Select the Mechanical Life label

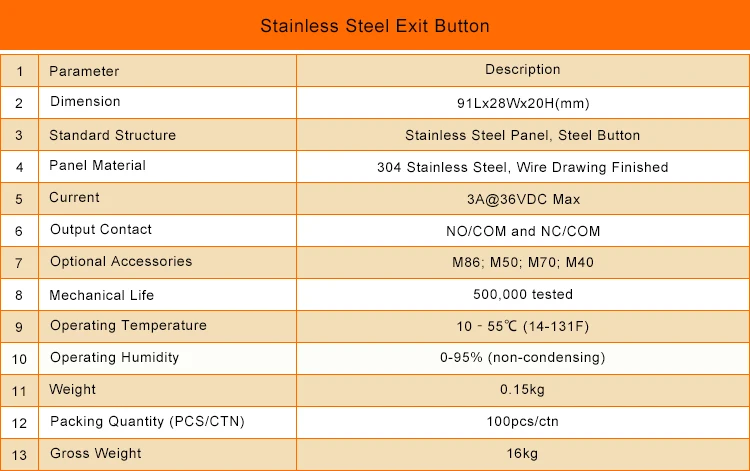pos(101,295)
